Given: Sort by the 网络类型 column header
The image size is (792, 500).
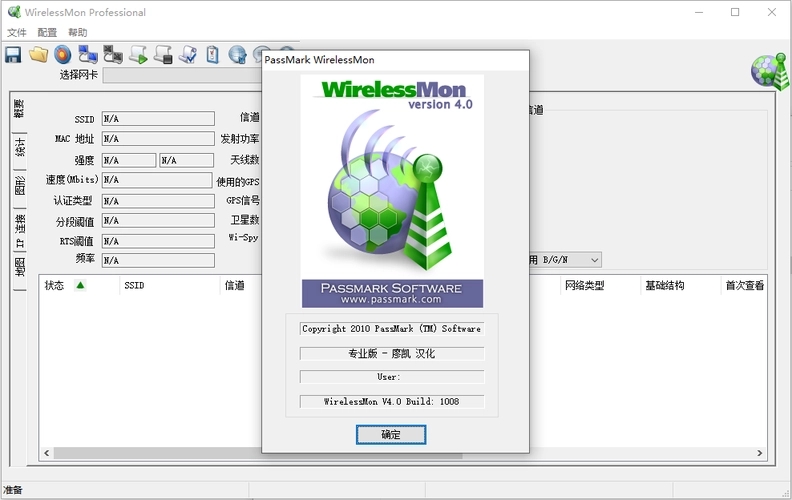Looking at the screenshot, I should click(600, 285).
